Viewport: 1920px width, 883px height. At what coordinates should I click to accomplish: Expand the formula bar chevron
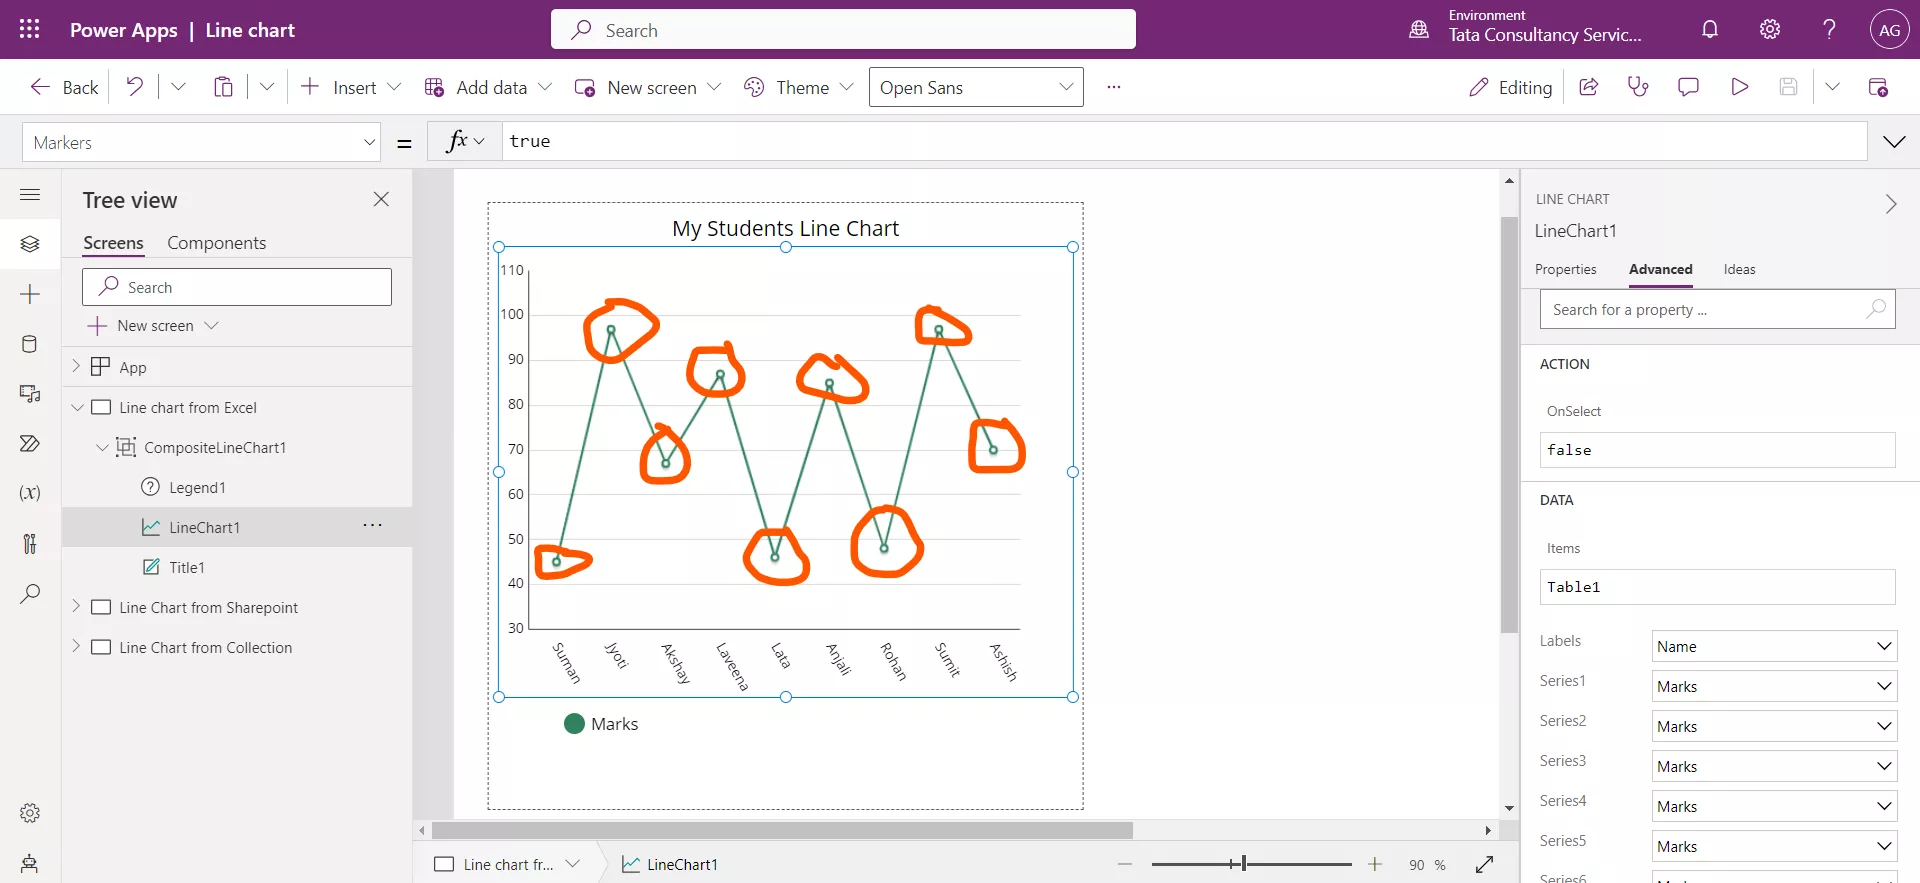pos(1894,141)
